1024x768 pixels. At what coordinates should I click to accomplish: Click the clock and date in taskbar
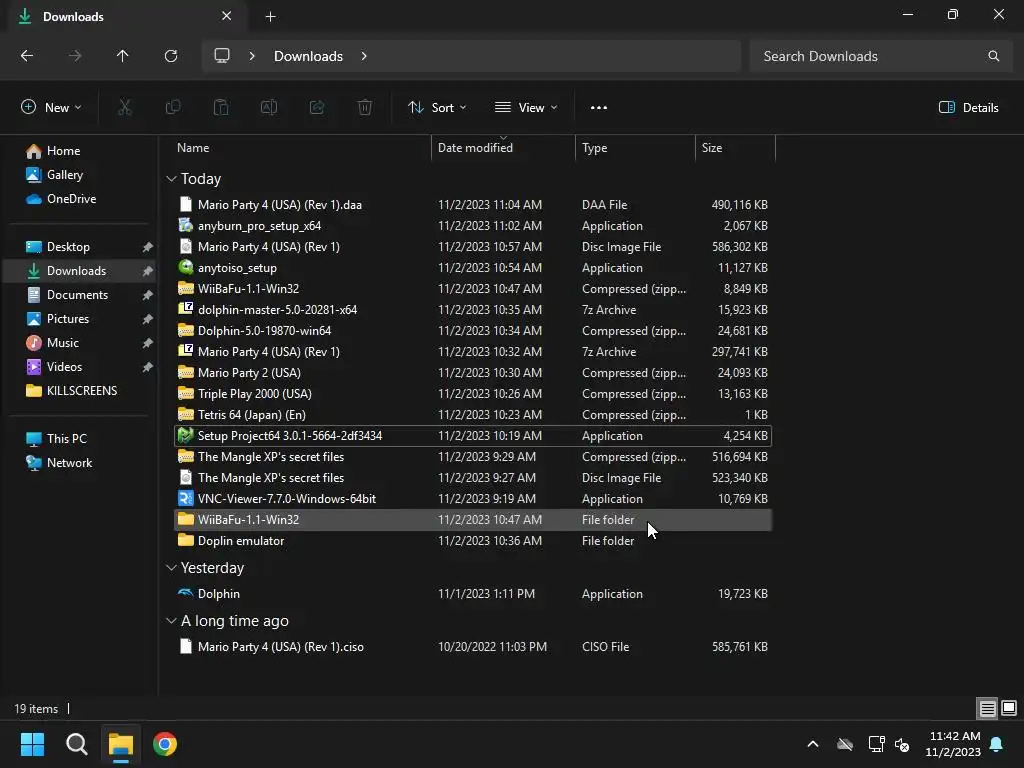click(953, 744)
